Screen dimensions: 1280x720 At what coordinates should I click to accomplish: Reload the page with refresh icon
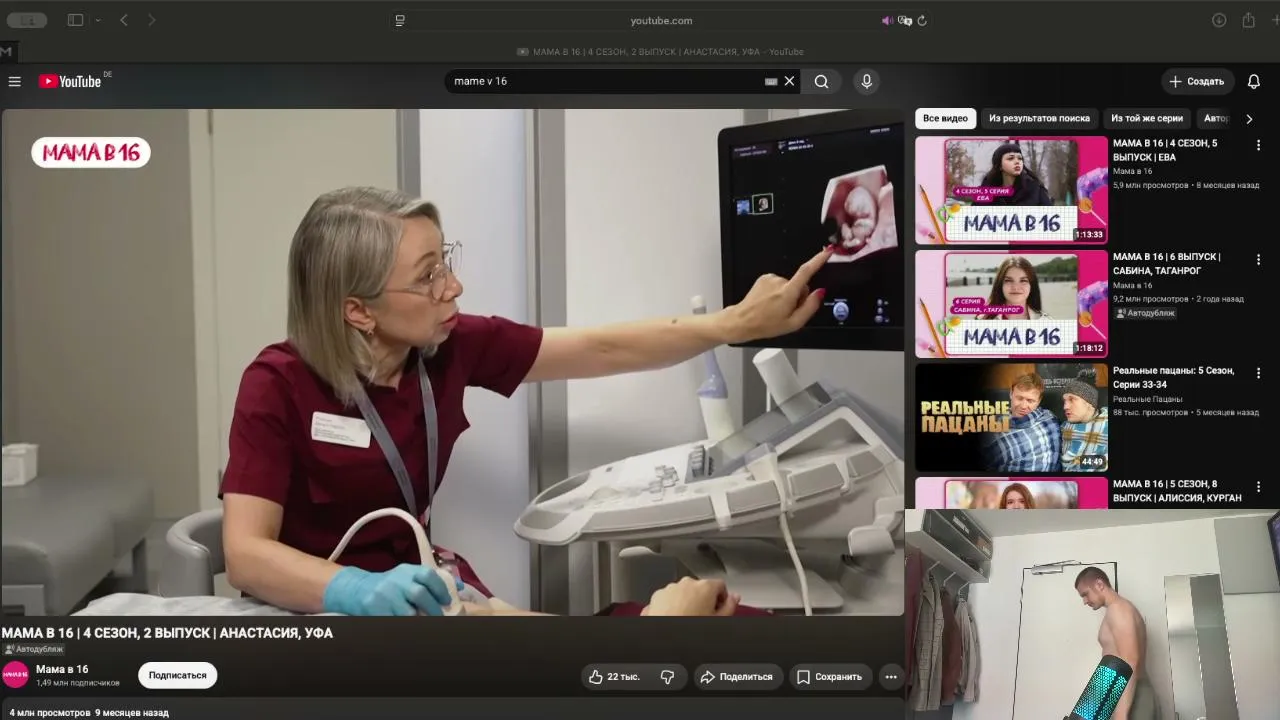[x=922, y=20]
